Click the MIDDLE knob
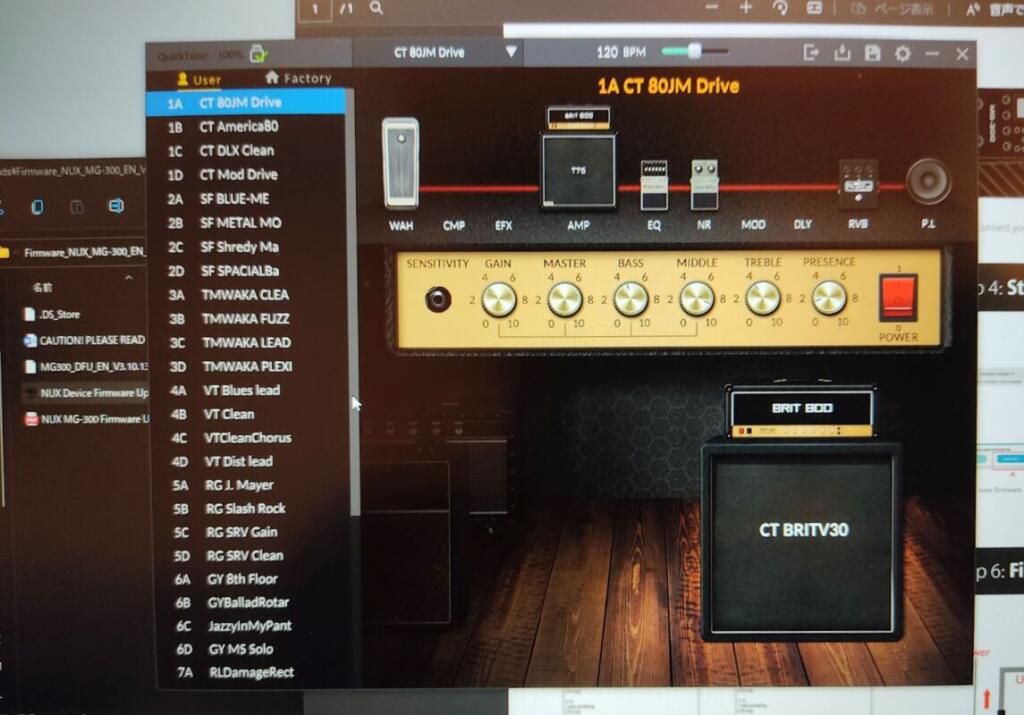The image size is (1024, 715). pos(697,298)
